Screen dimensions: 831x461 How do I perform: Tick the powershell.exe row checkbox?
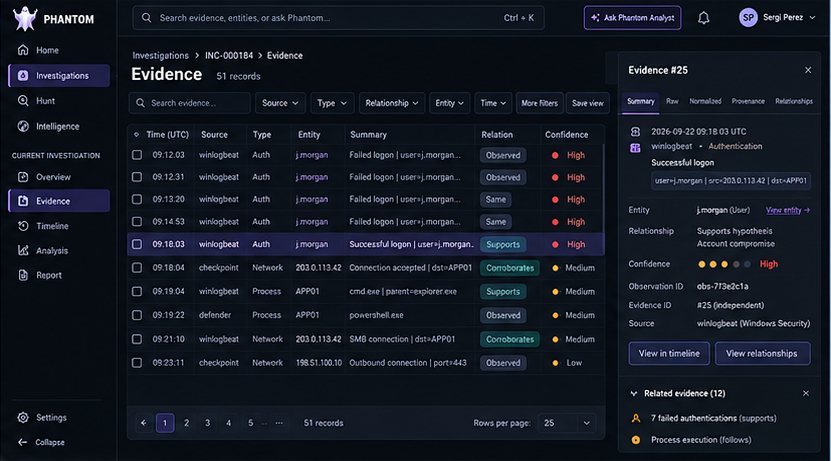click(137, 315)
